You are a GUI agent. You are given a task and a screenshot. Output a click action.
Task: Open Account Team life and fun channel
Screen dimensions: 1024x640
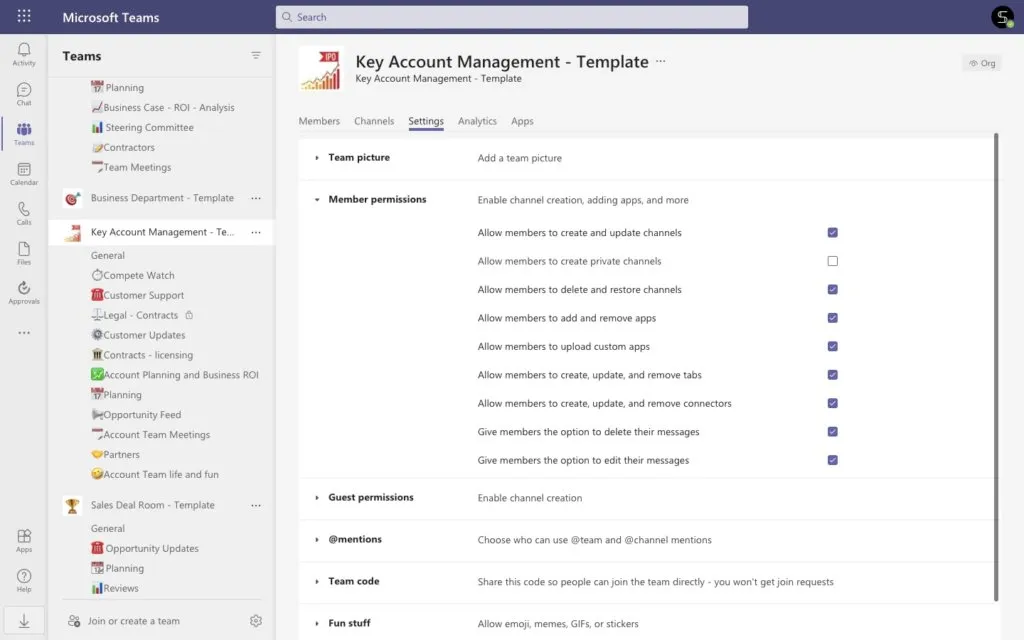click(x=155, y=475)
